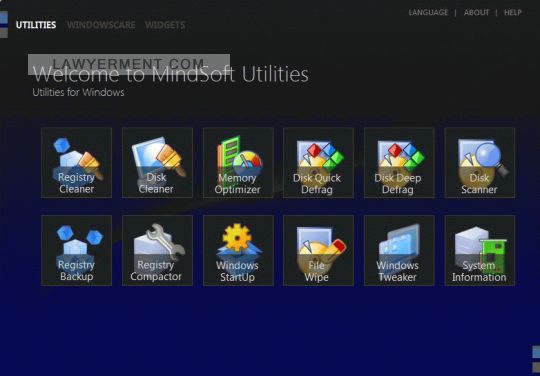This screenshot has height=376, width=540.
Task: Open Disk Deep Defrag tool
Action: 399,163
